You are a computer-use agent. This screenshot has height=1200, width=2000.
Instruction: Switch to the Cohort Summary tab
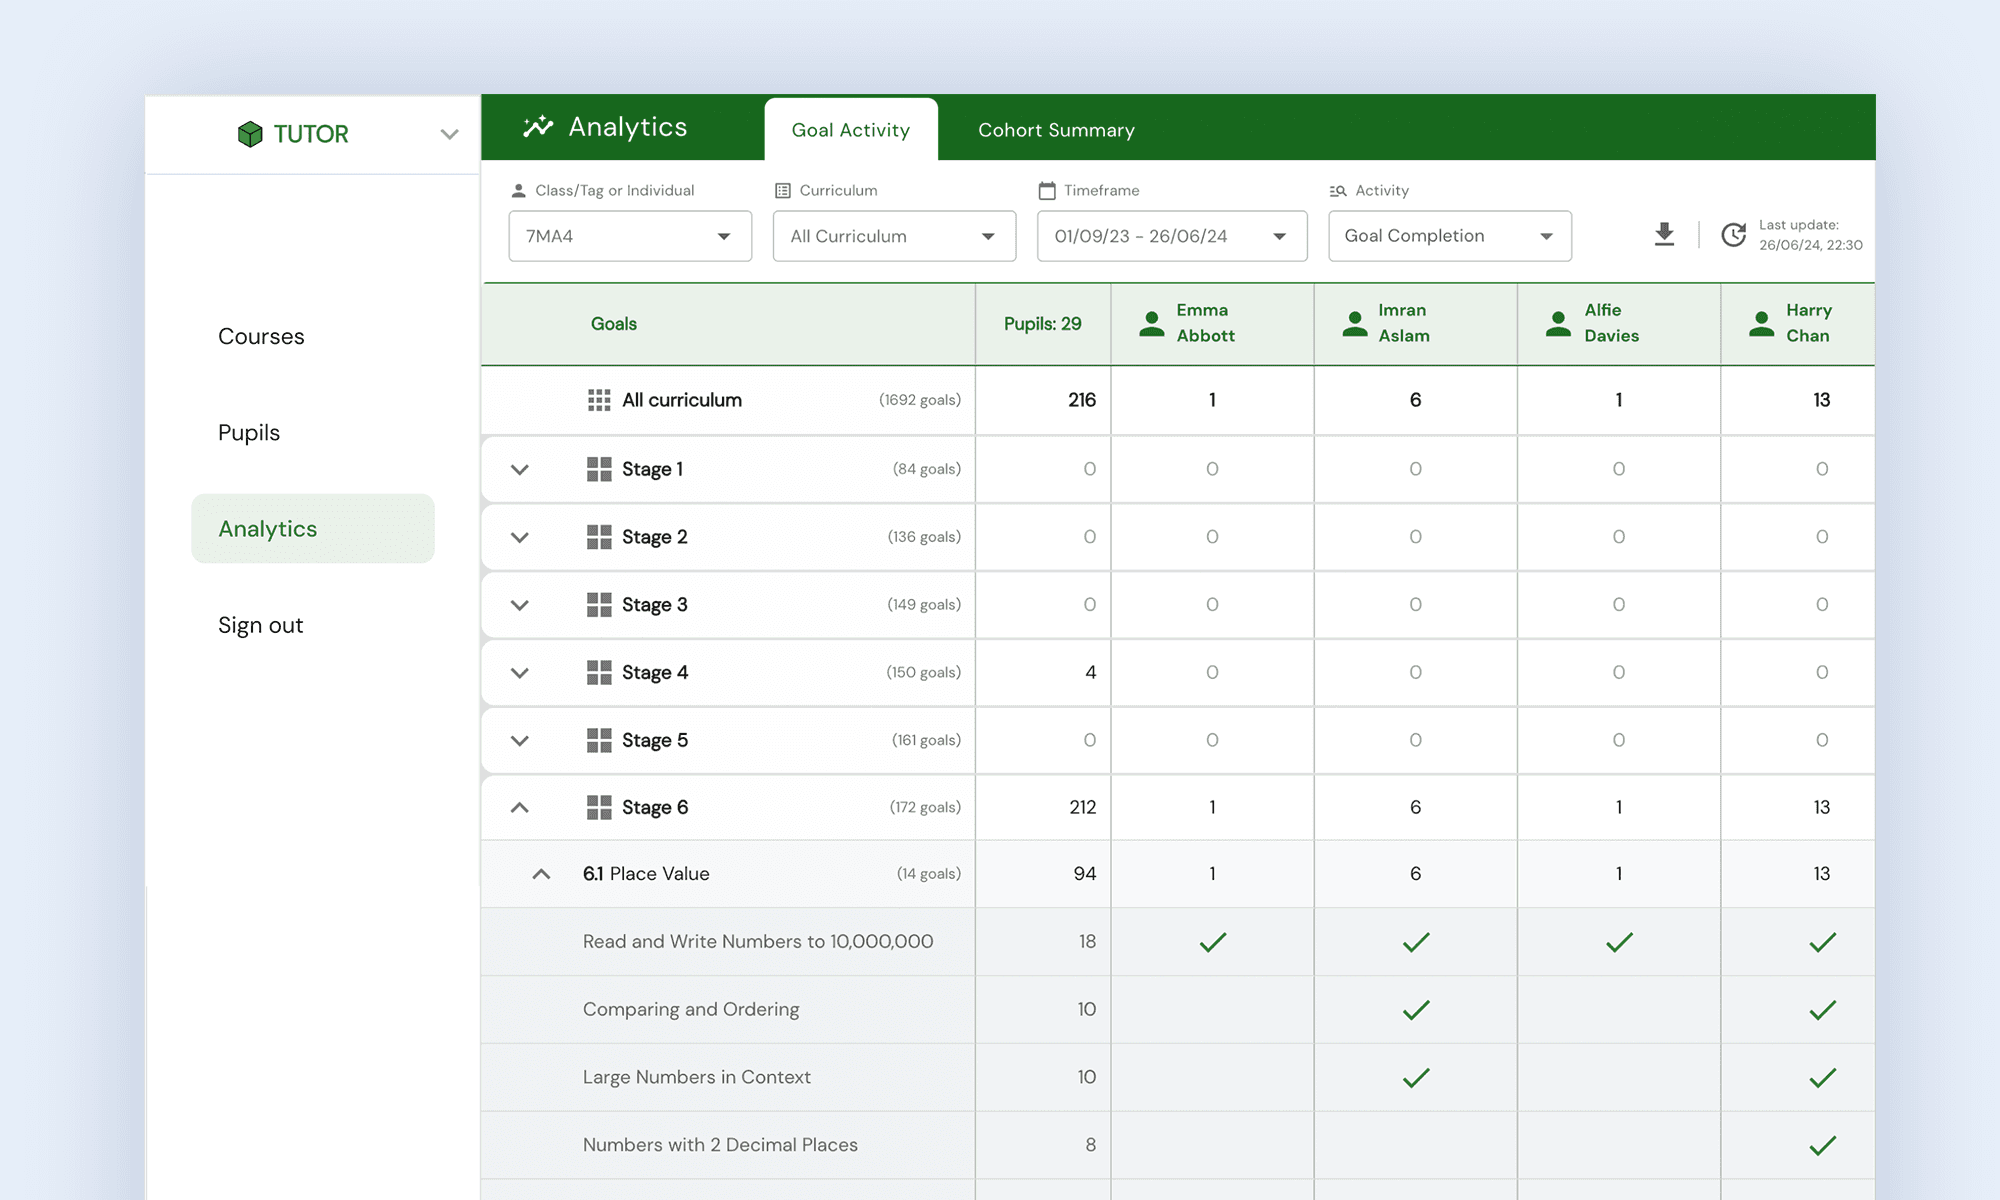click(x=1056, y=130)
